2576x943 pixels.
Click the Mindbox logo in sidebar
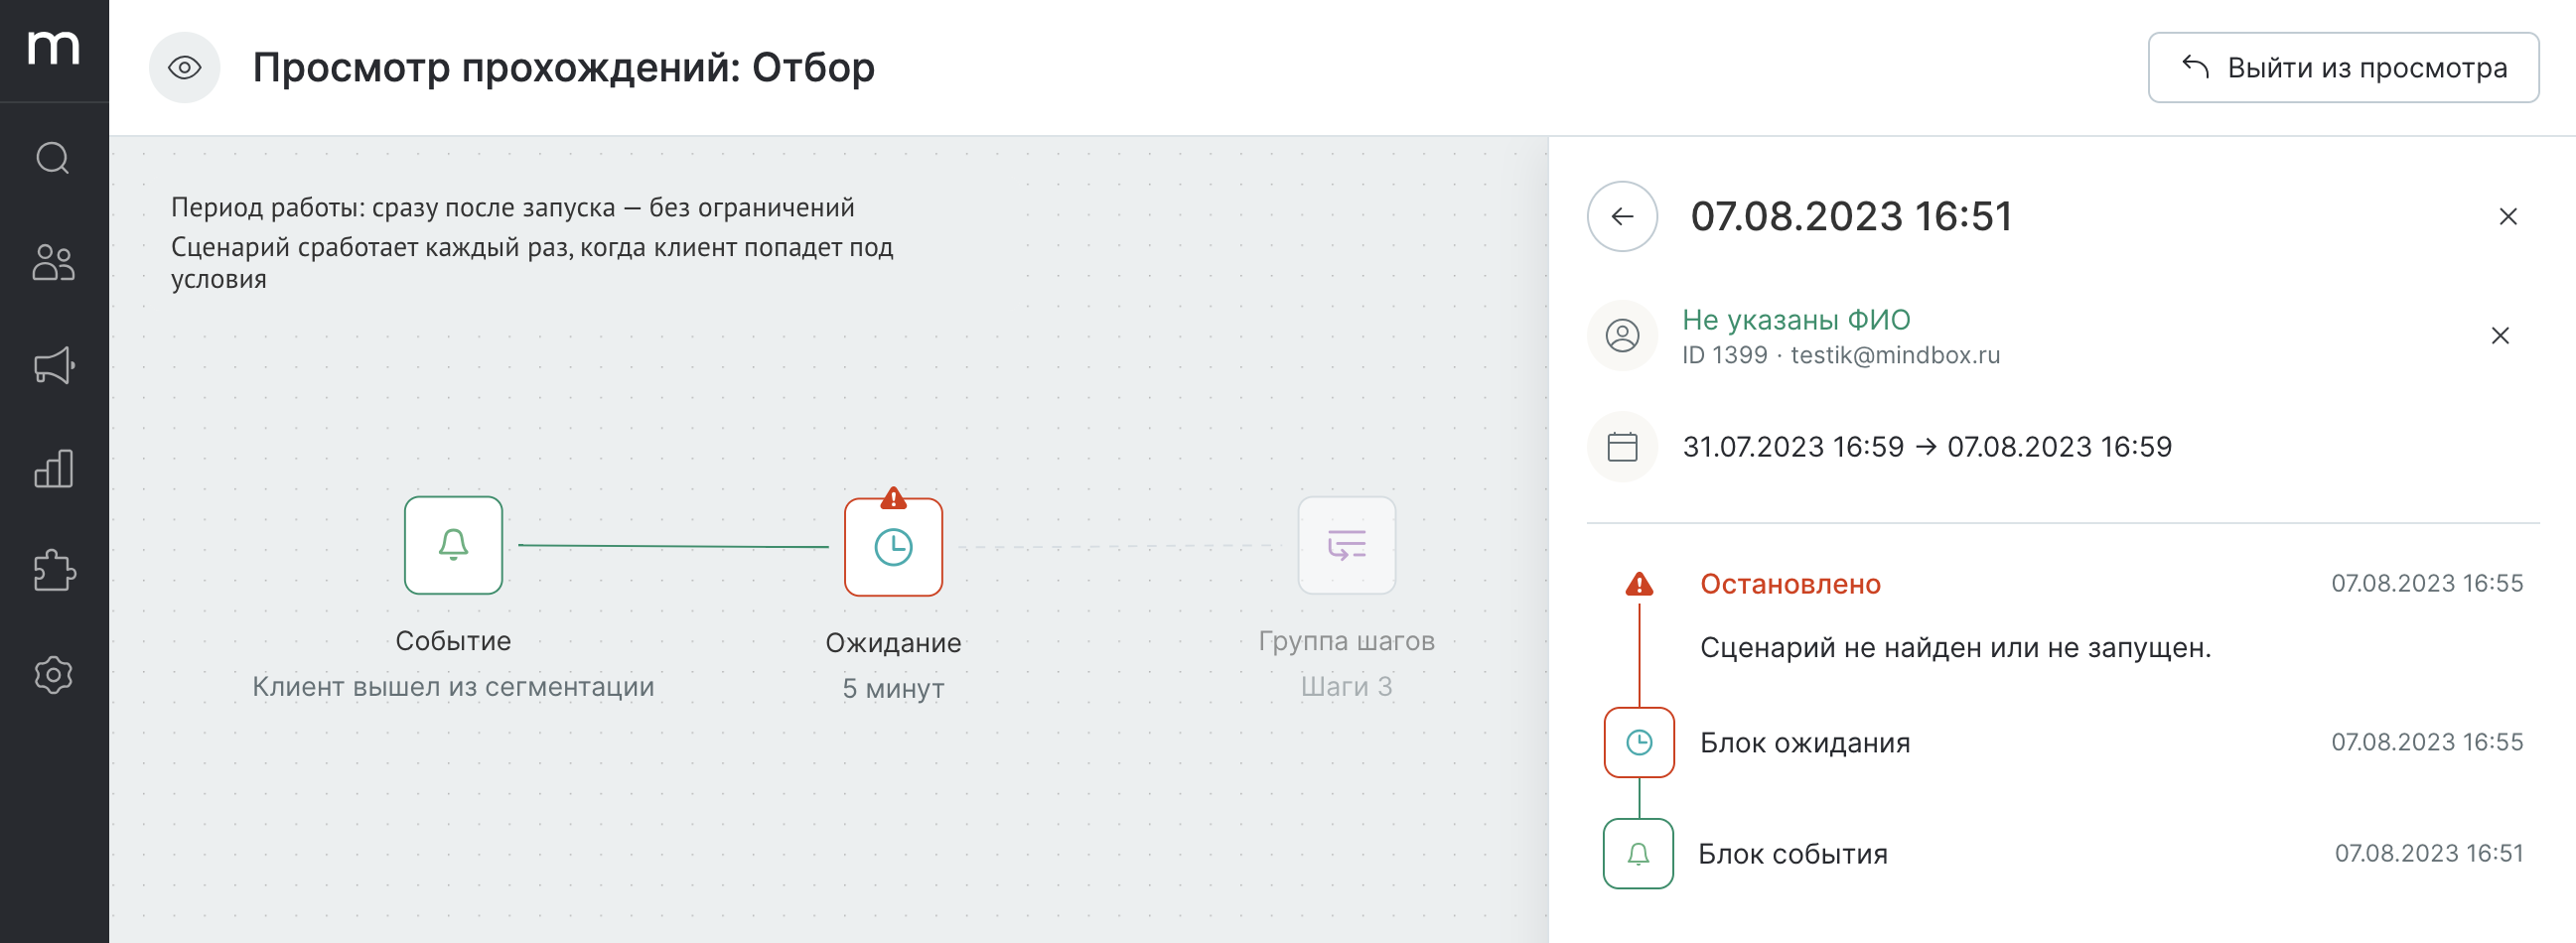click(53, 47)
